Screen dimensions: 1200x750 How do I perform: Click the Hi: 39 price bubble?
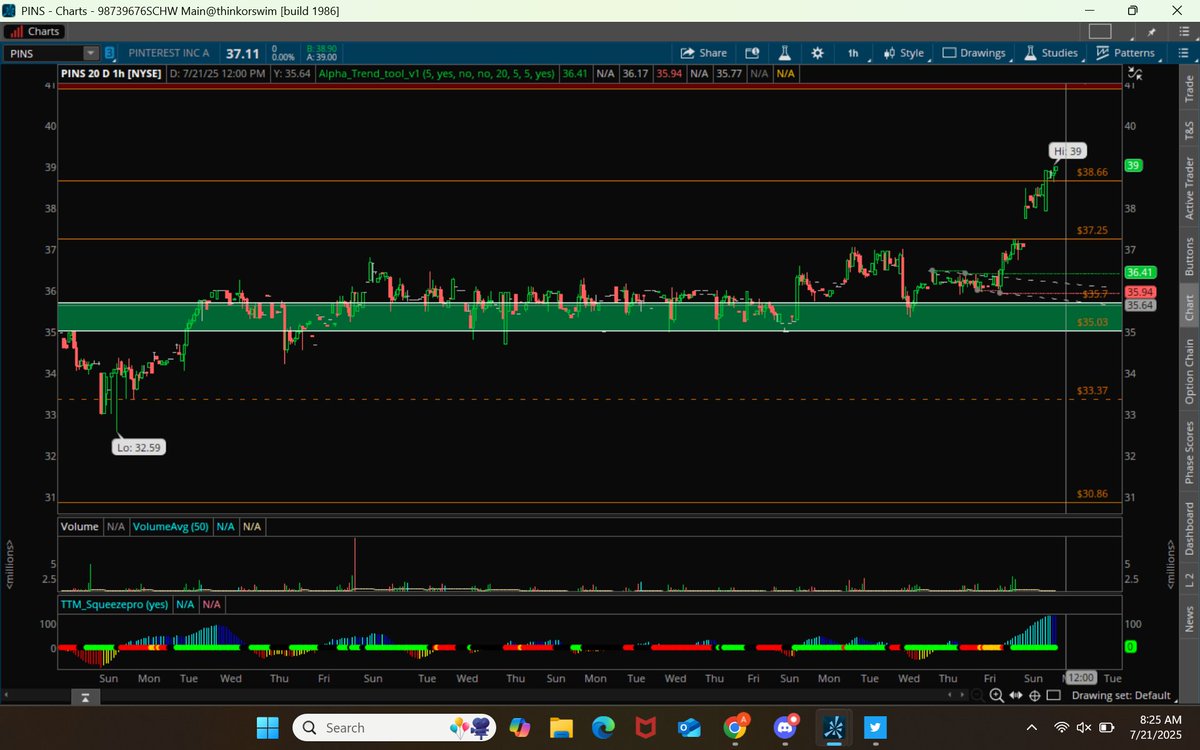click(1067, 151)
